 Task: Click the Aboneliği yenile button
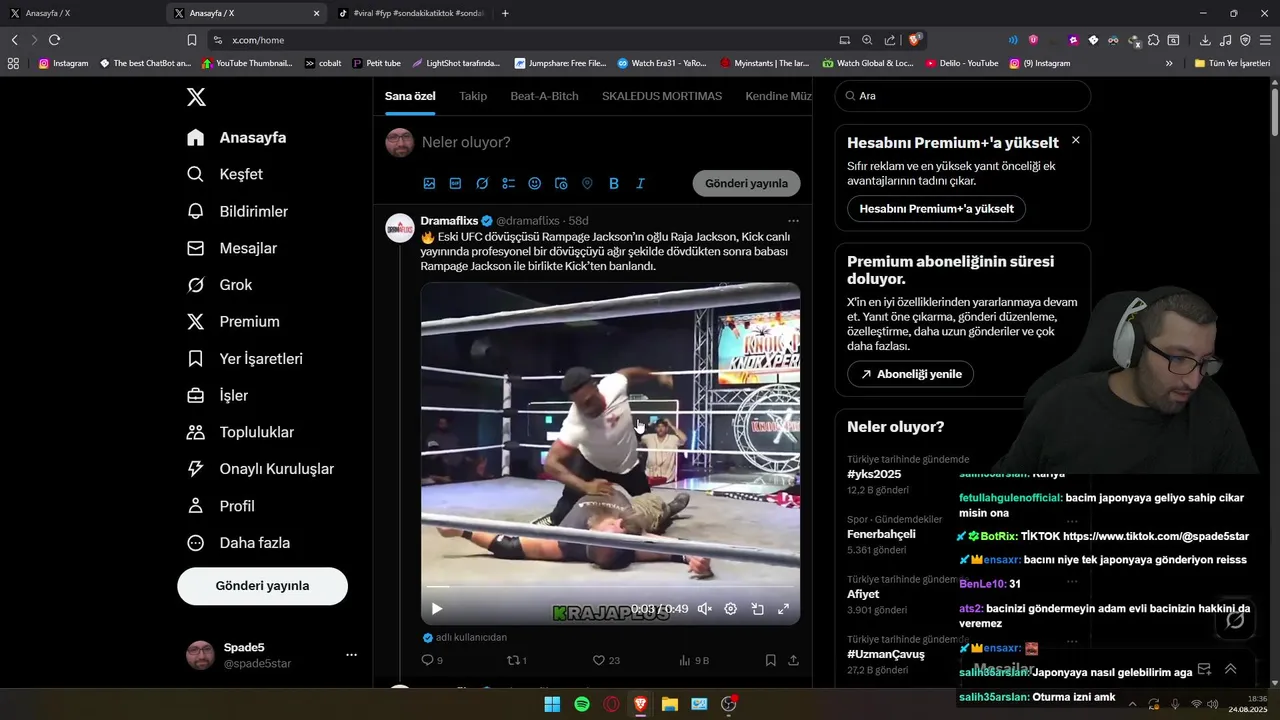pos(910,374)
